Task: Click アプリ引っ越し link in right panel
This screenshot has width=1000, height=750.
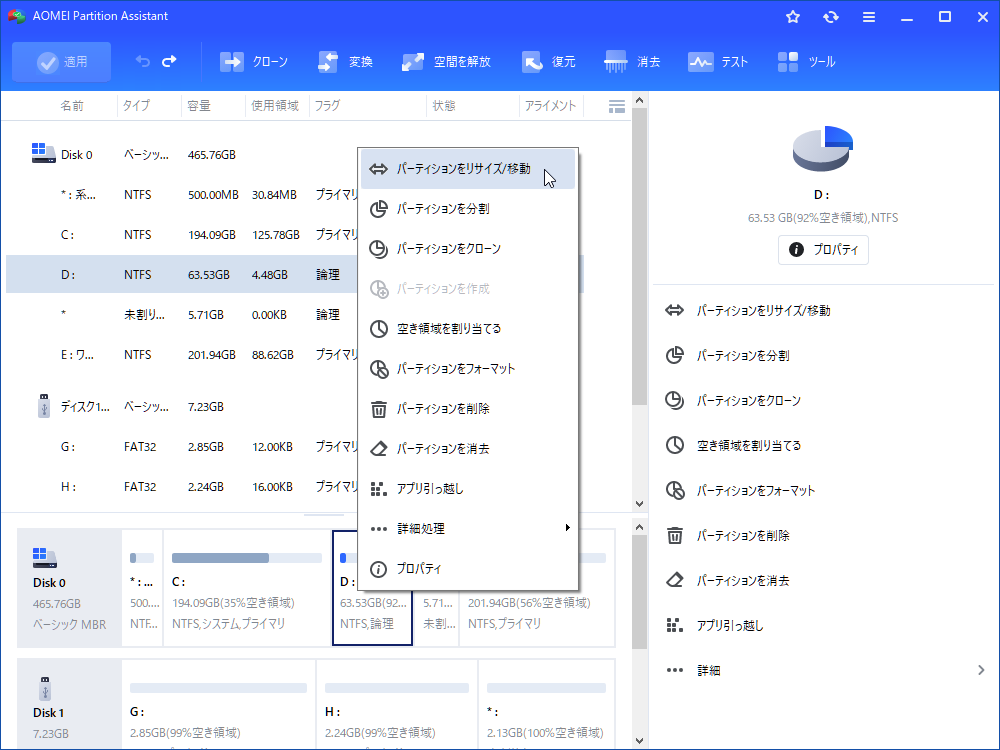Action: (x=730, y=625)
